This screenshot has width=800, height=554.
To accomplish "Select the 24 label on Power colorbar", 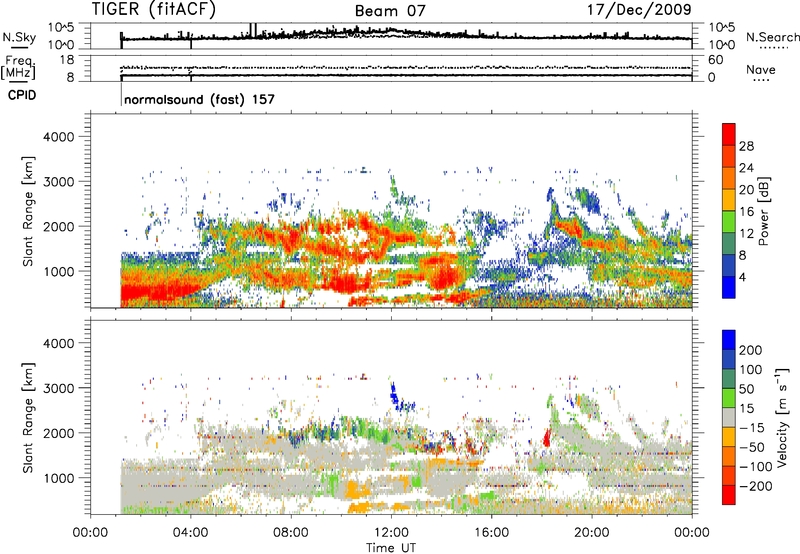I will coord(746,168).
